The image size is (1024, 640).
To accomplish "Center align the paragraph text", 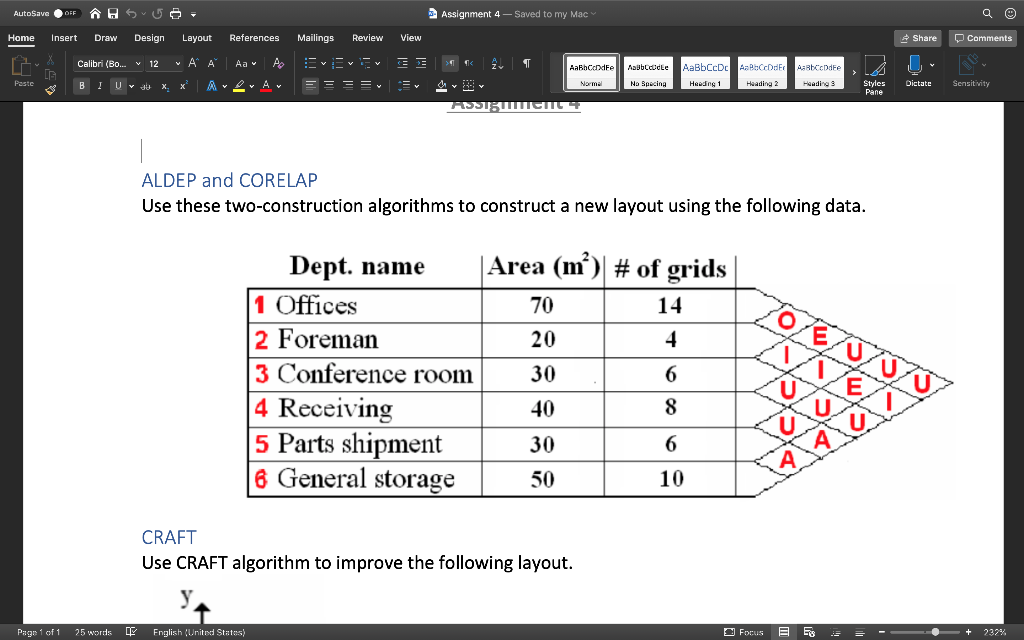I will point(329,86).
